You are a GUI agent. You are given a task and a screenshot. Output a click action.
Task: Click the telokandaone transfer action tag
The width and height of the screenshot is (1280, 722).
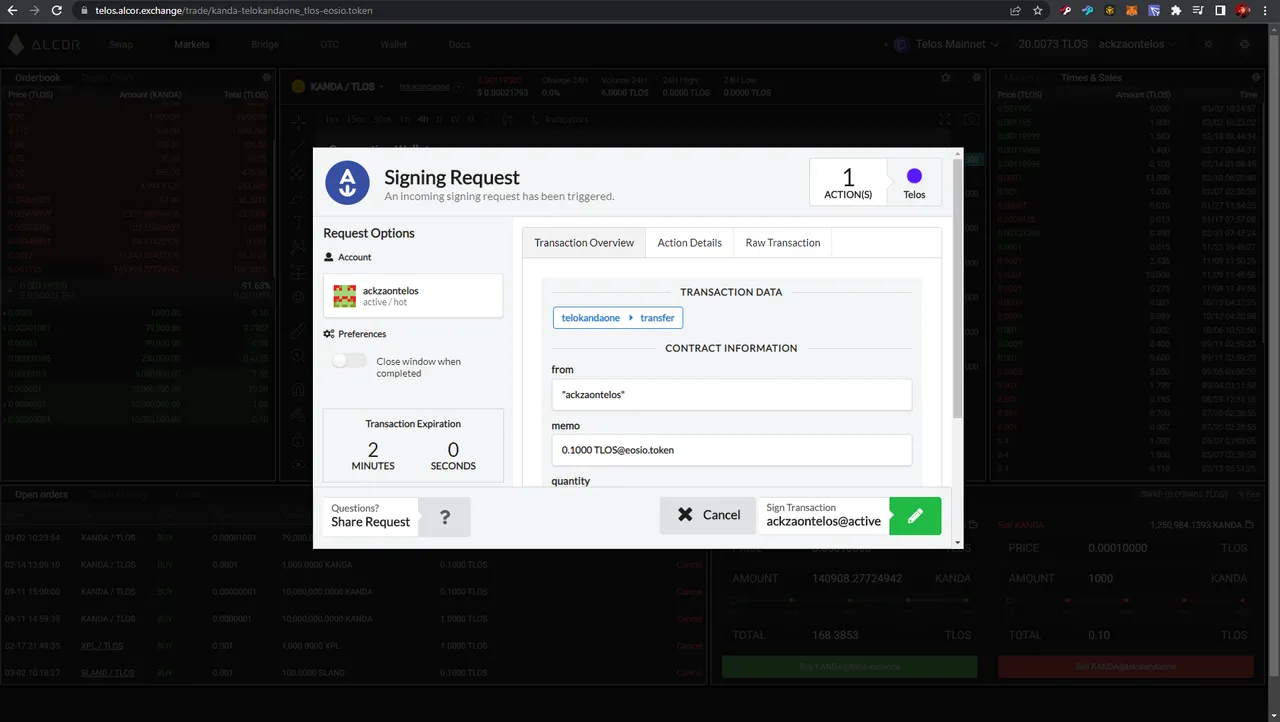coord(618,318)
